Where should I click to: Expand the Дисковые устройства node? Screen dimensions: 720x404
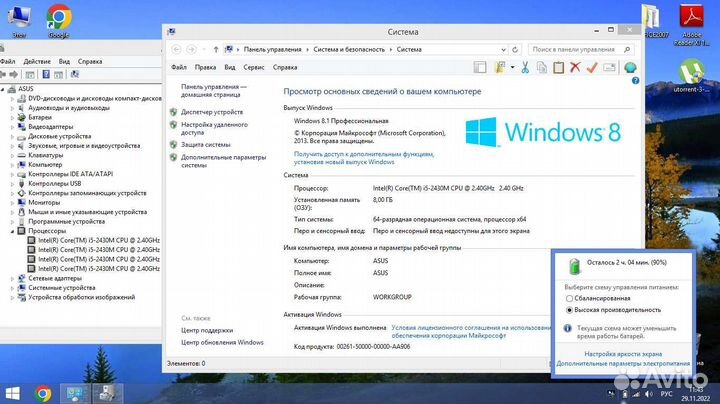pyautogui.click(x=12, y=136)
